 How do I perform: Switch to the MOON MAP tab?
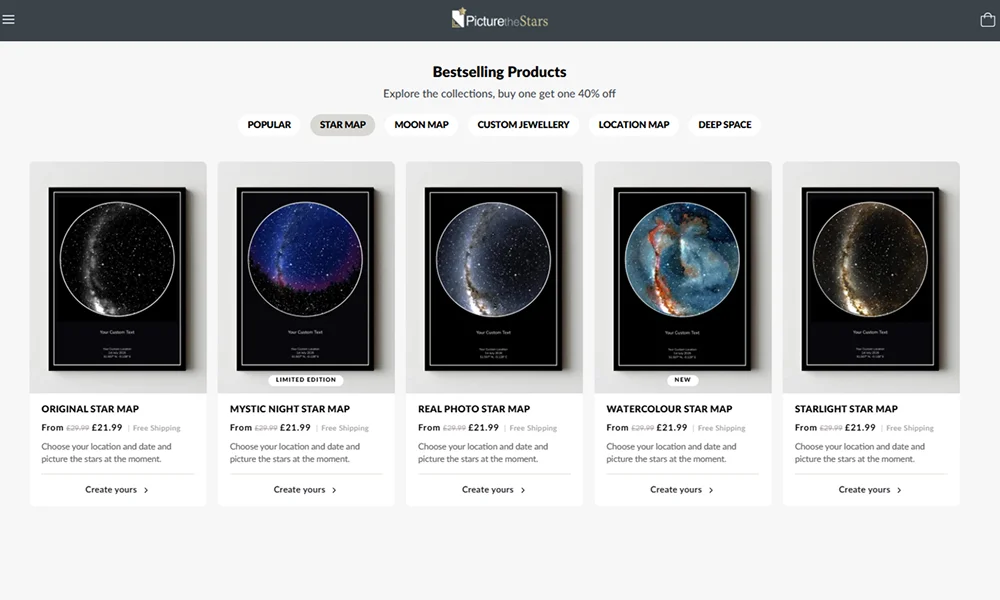point(422,125)
